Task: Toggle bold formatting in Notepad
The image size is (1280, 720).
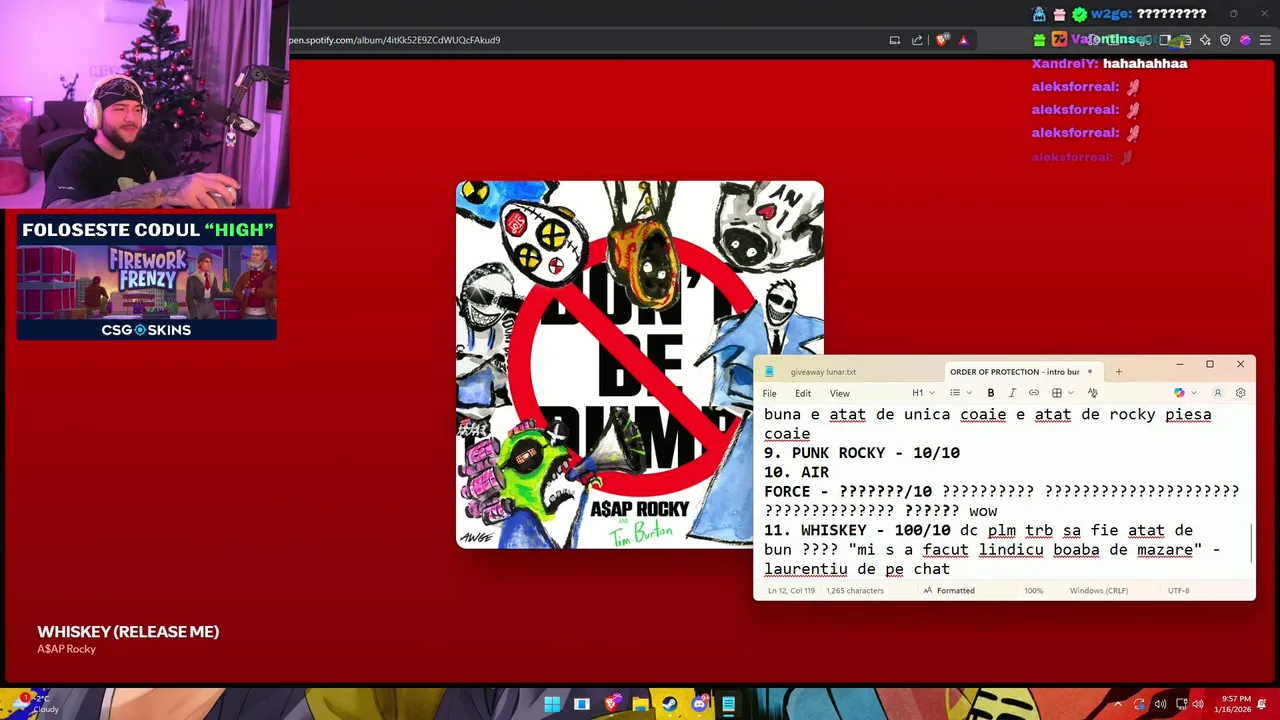Action: pos(991,393)
